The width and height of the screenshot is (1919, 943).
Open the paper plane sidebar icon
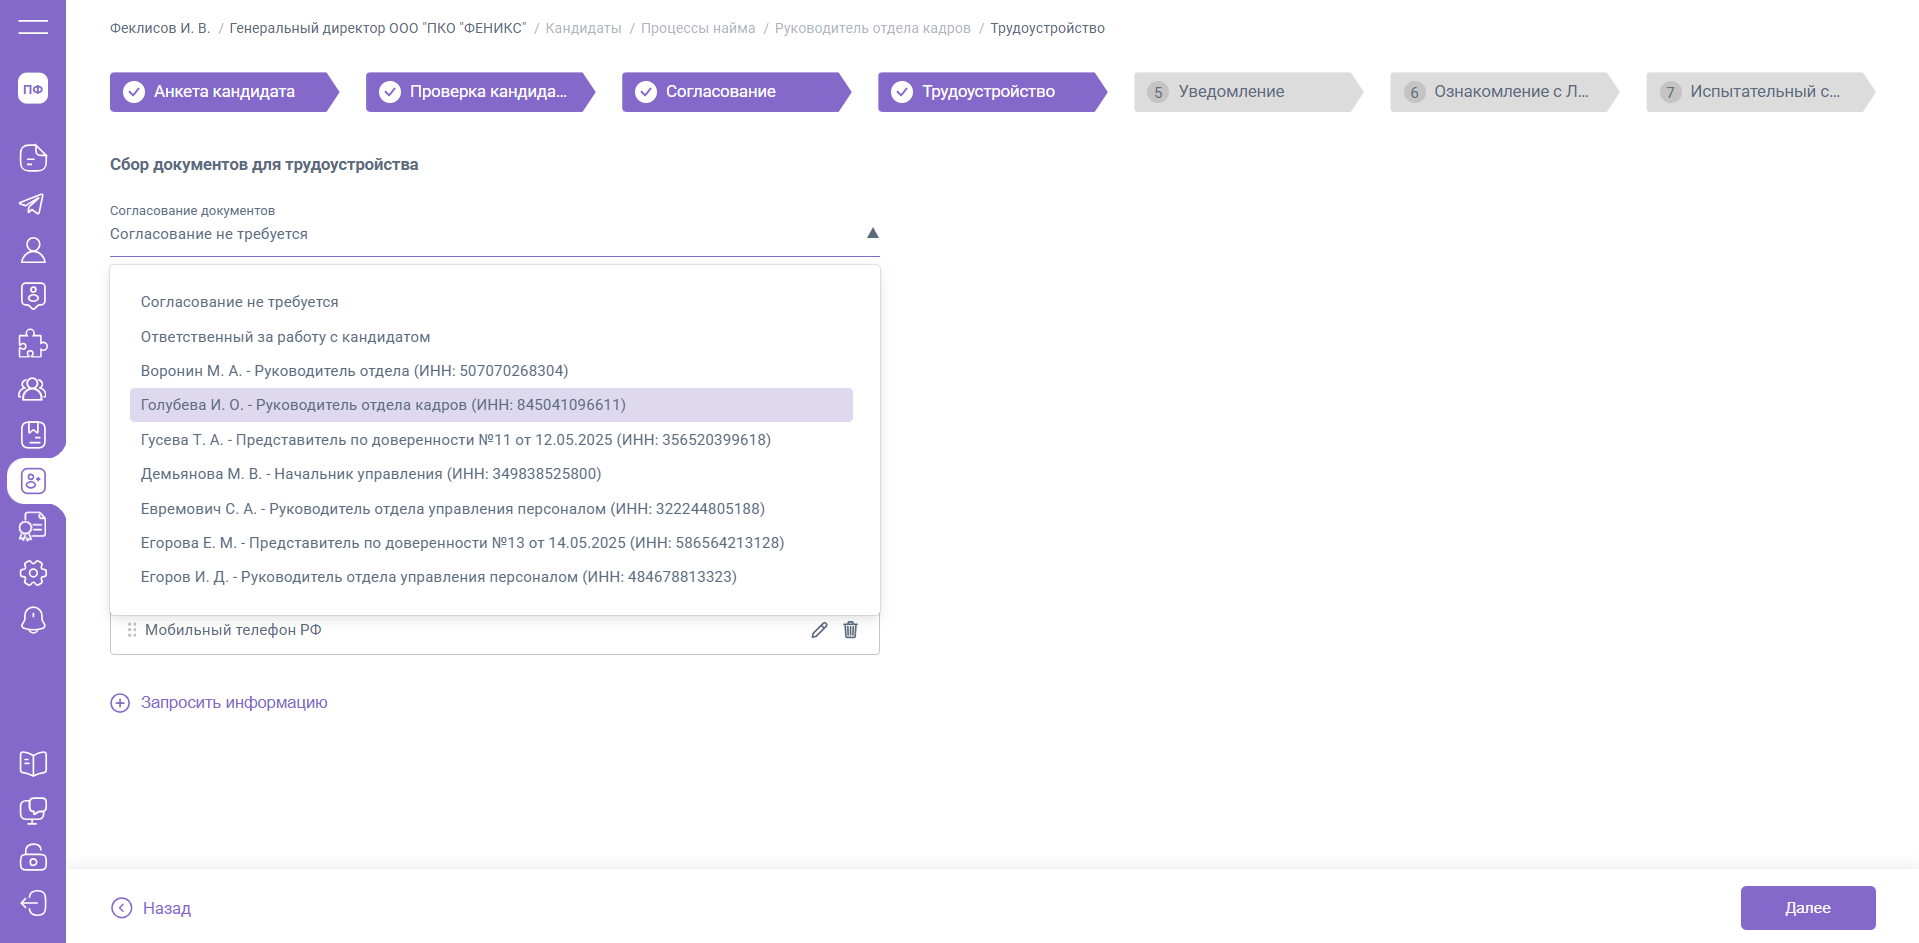[x=33, y=204]
